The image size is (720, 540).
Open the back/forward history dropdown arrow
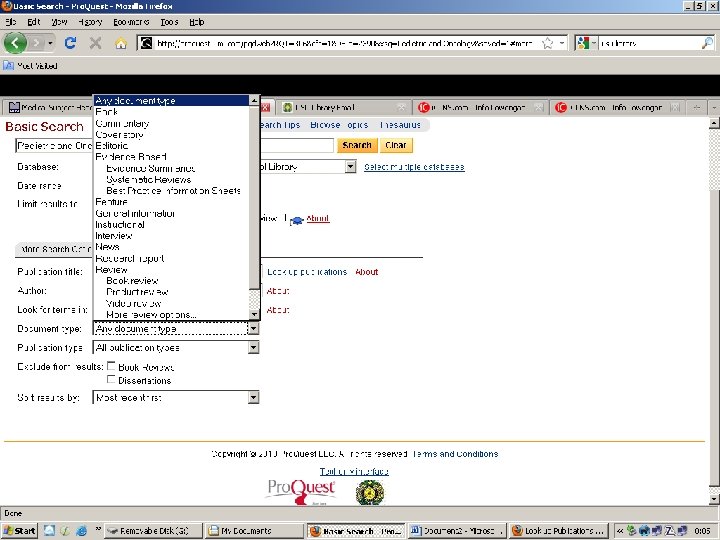[50, 43]
